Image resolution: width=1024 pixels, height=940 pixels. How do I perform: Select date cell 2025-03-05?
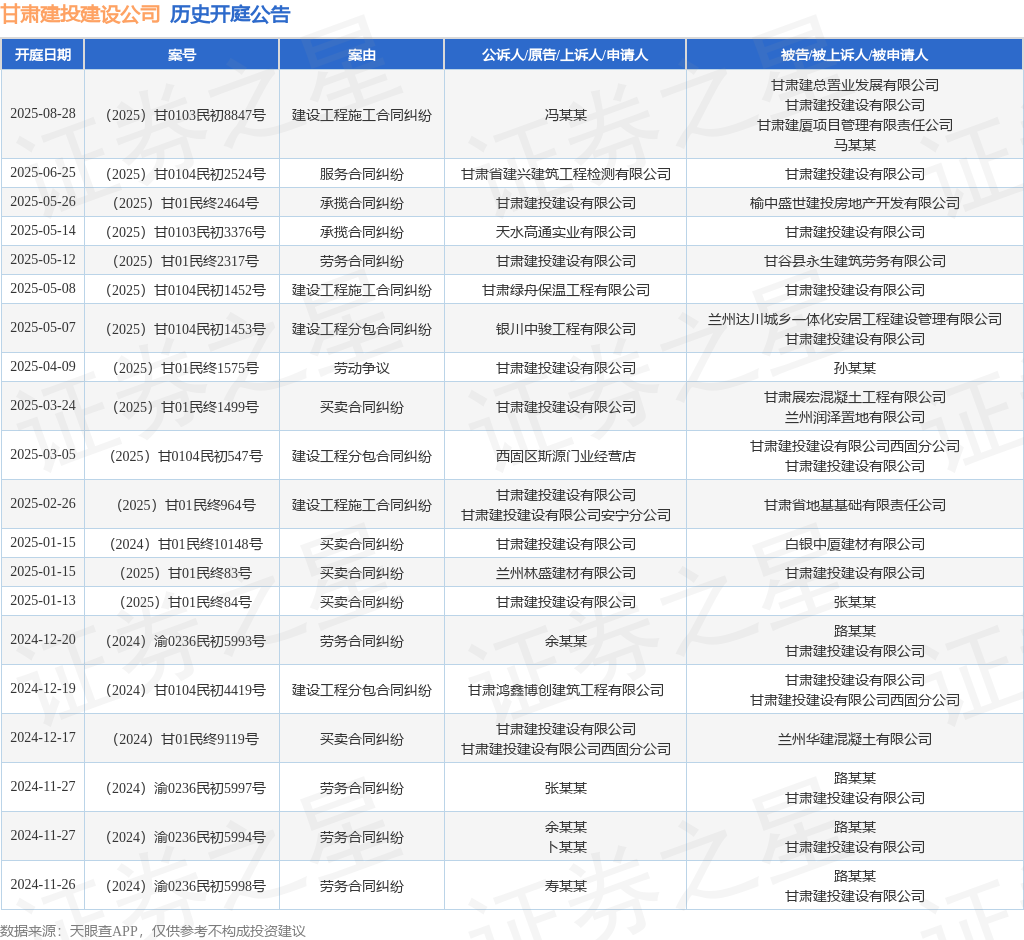[43, 455]
